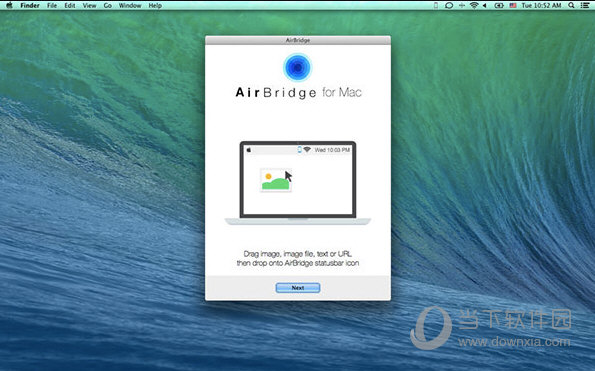This screenshot has width=595, height=371.
Task: Click the Wi-Fi icon in laptop illustration
Action: click(307, 150)
